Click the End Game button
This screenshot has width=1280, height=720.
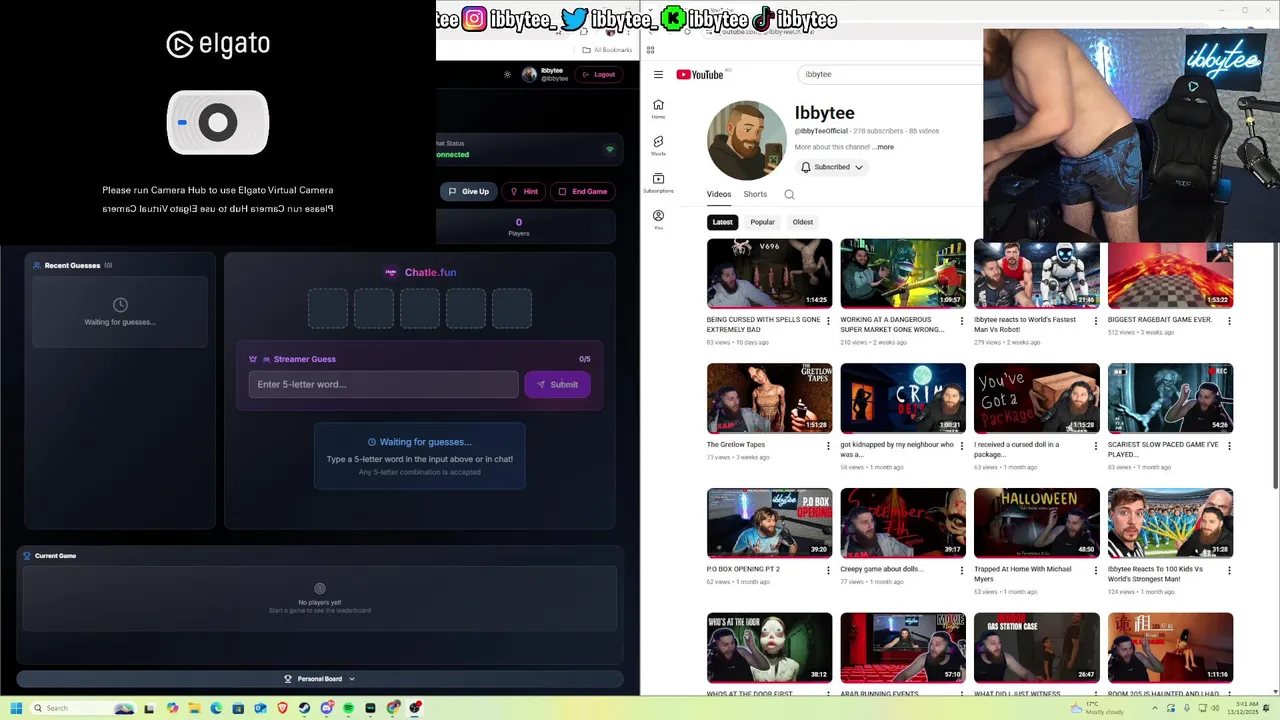point(583,191)
